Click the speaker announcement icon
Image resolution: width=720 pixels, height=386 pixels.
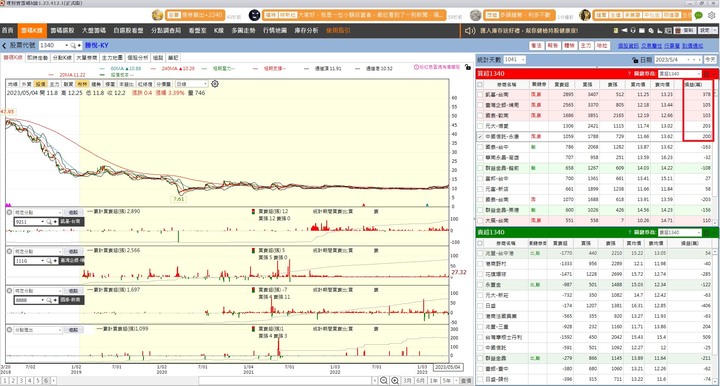coord(470,31)
